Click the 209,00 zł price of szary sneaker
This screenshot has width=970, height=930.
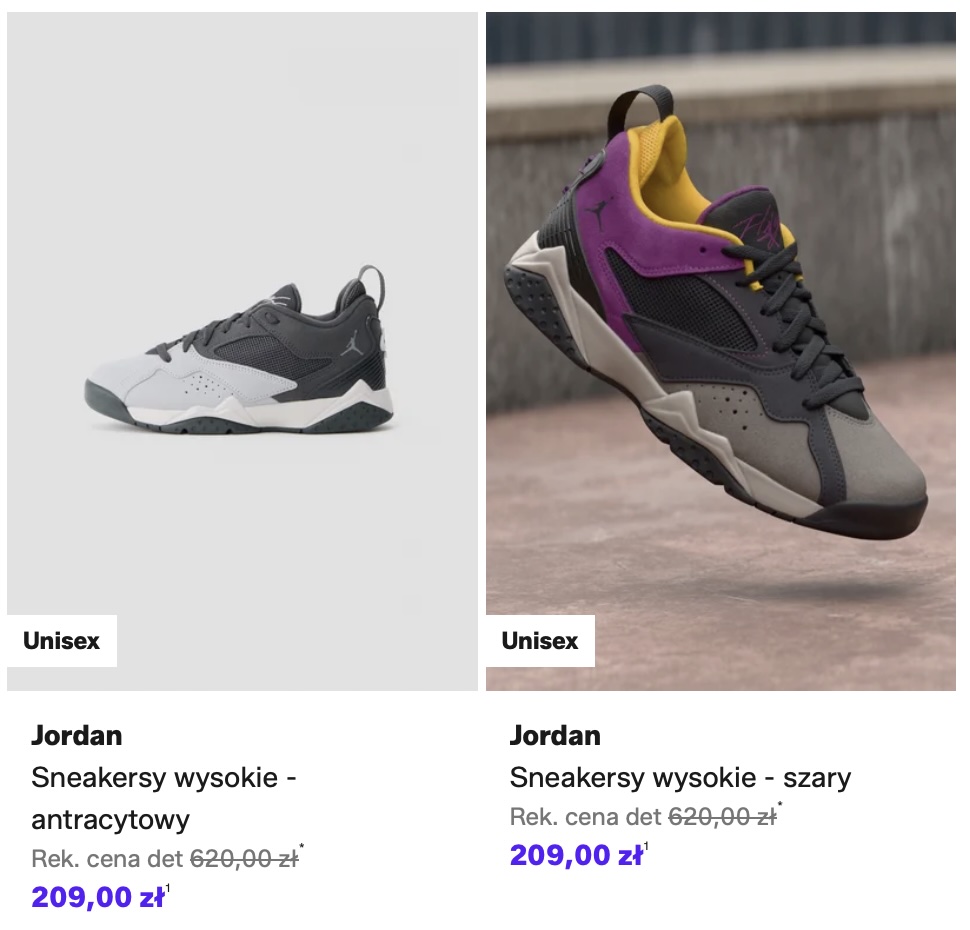tap(576, 855)
